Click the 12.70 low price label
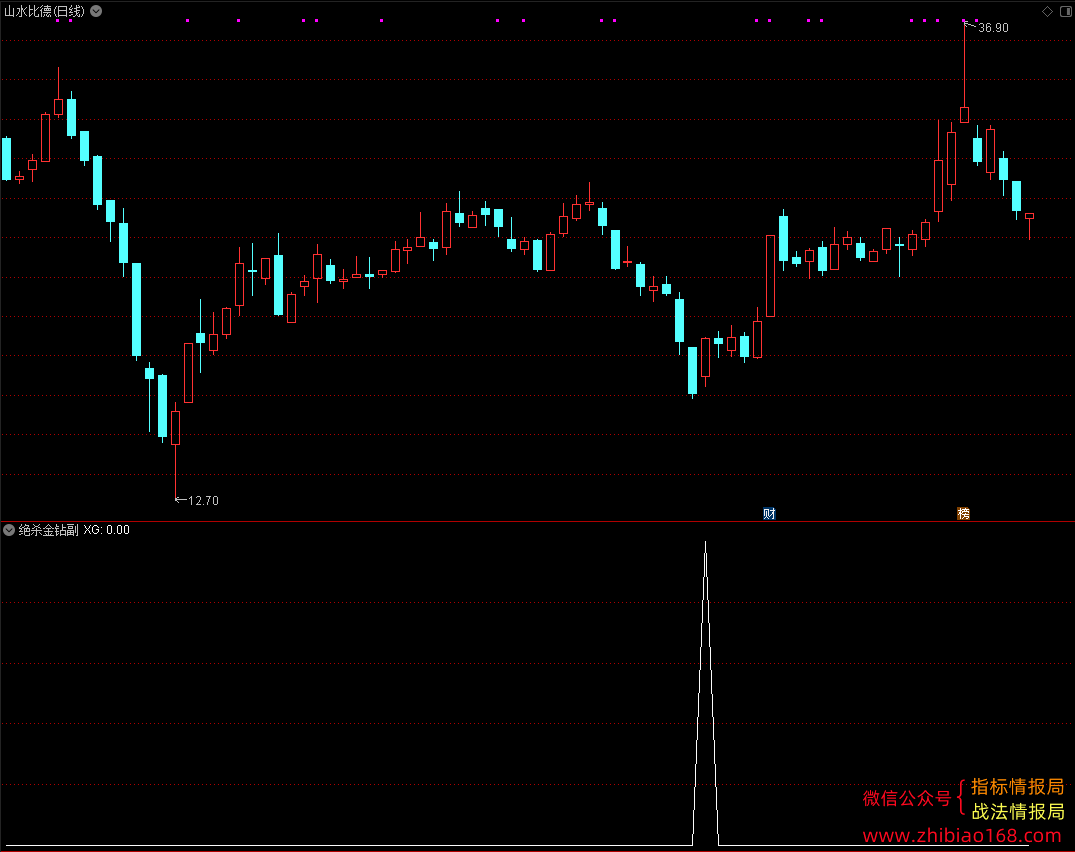The image size is (1075, 852). [x=204, y=501]
